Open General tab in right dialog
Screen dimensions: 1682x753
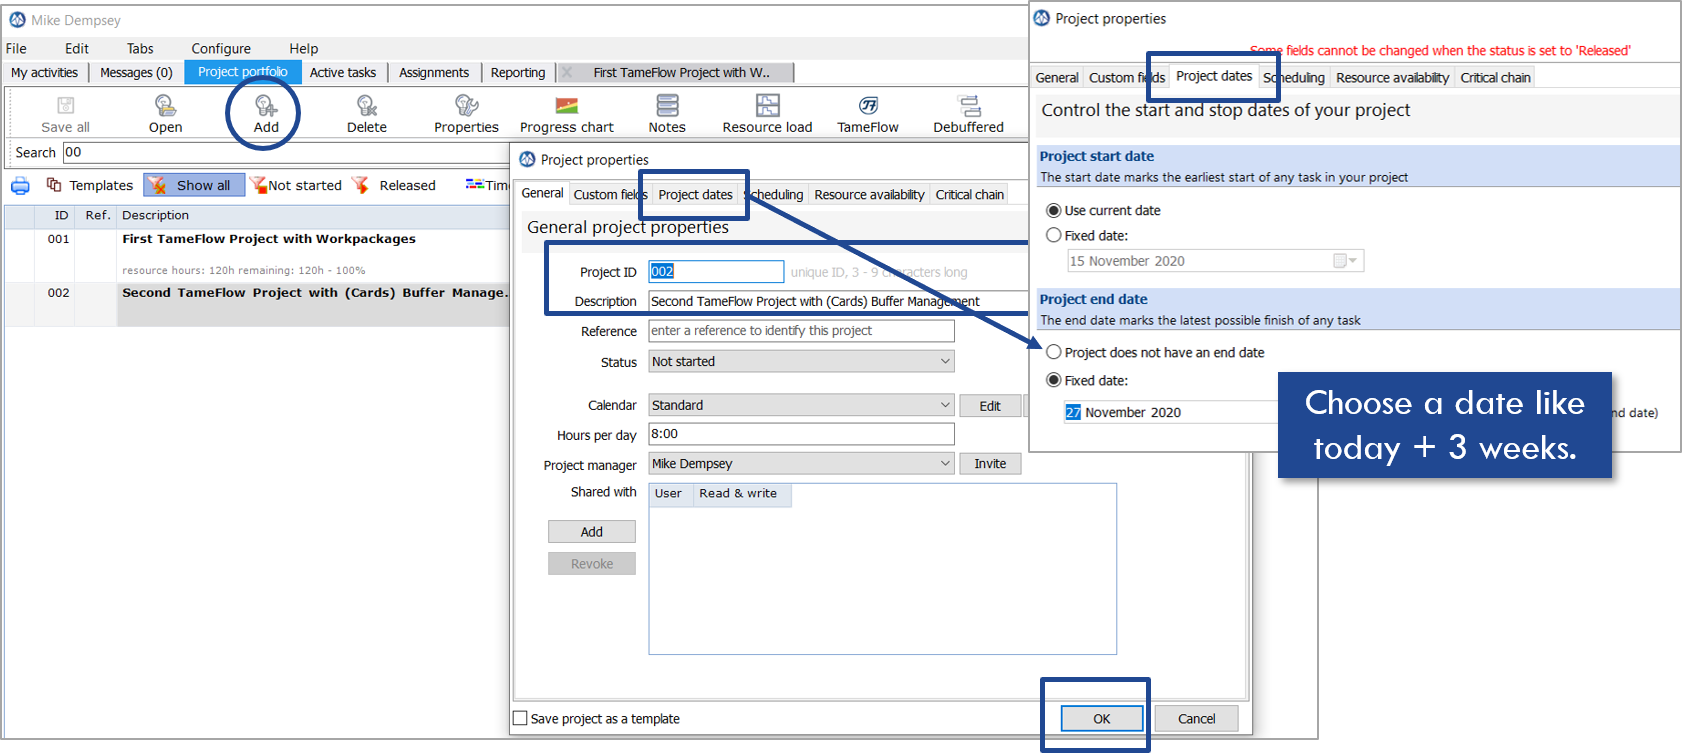1057,77
